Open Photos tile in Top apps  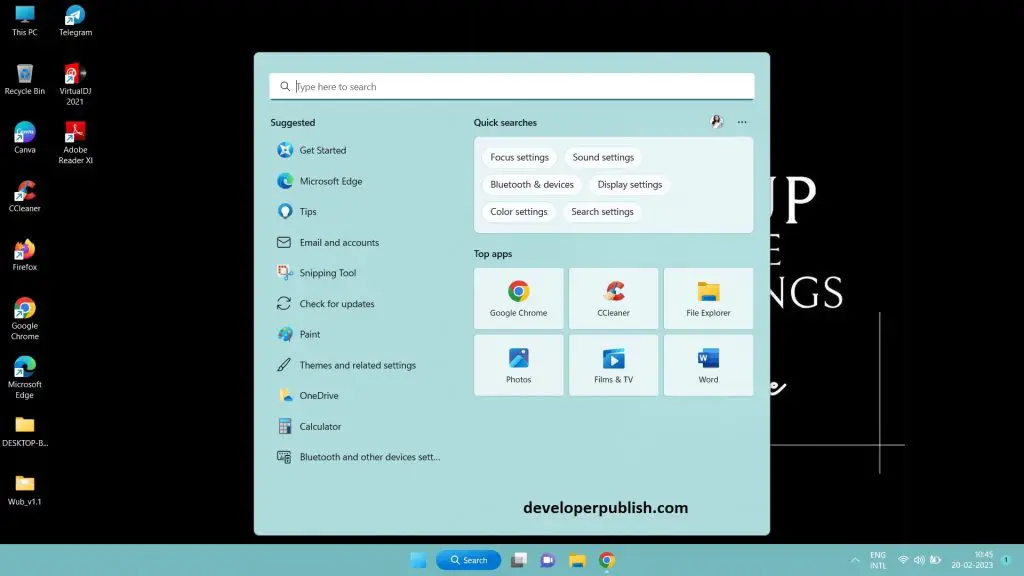[519, 365]
